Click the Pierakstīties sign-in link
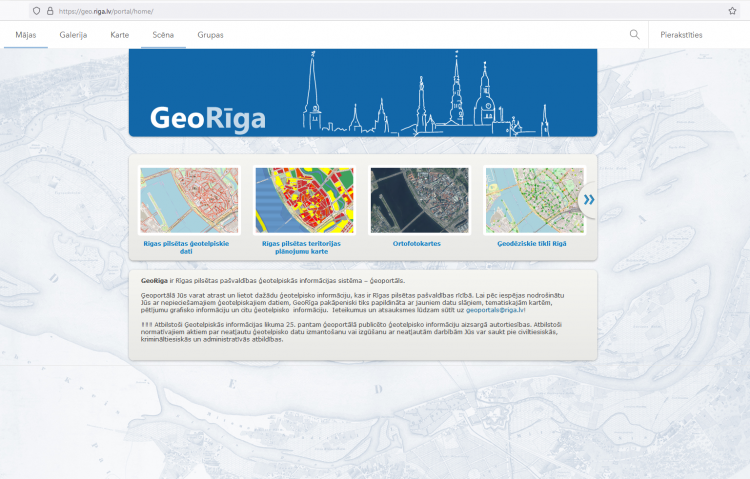Screen dimensions: 750x479 (x=681, y=35)
